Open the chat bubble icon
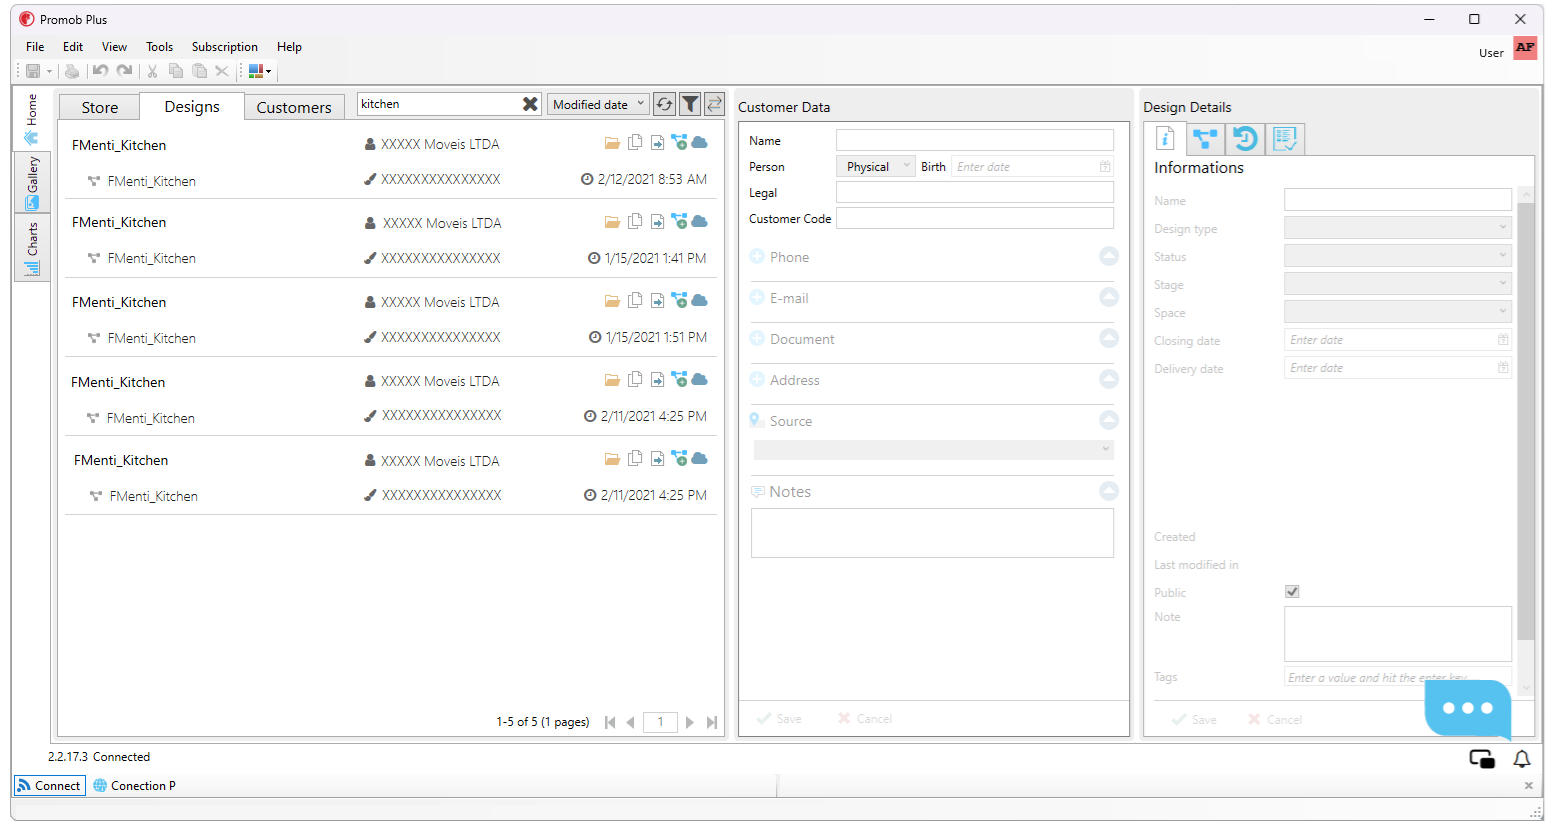 point(1468,708)
